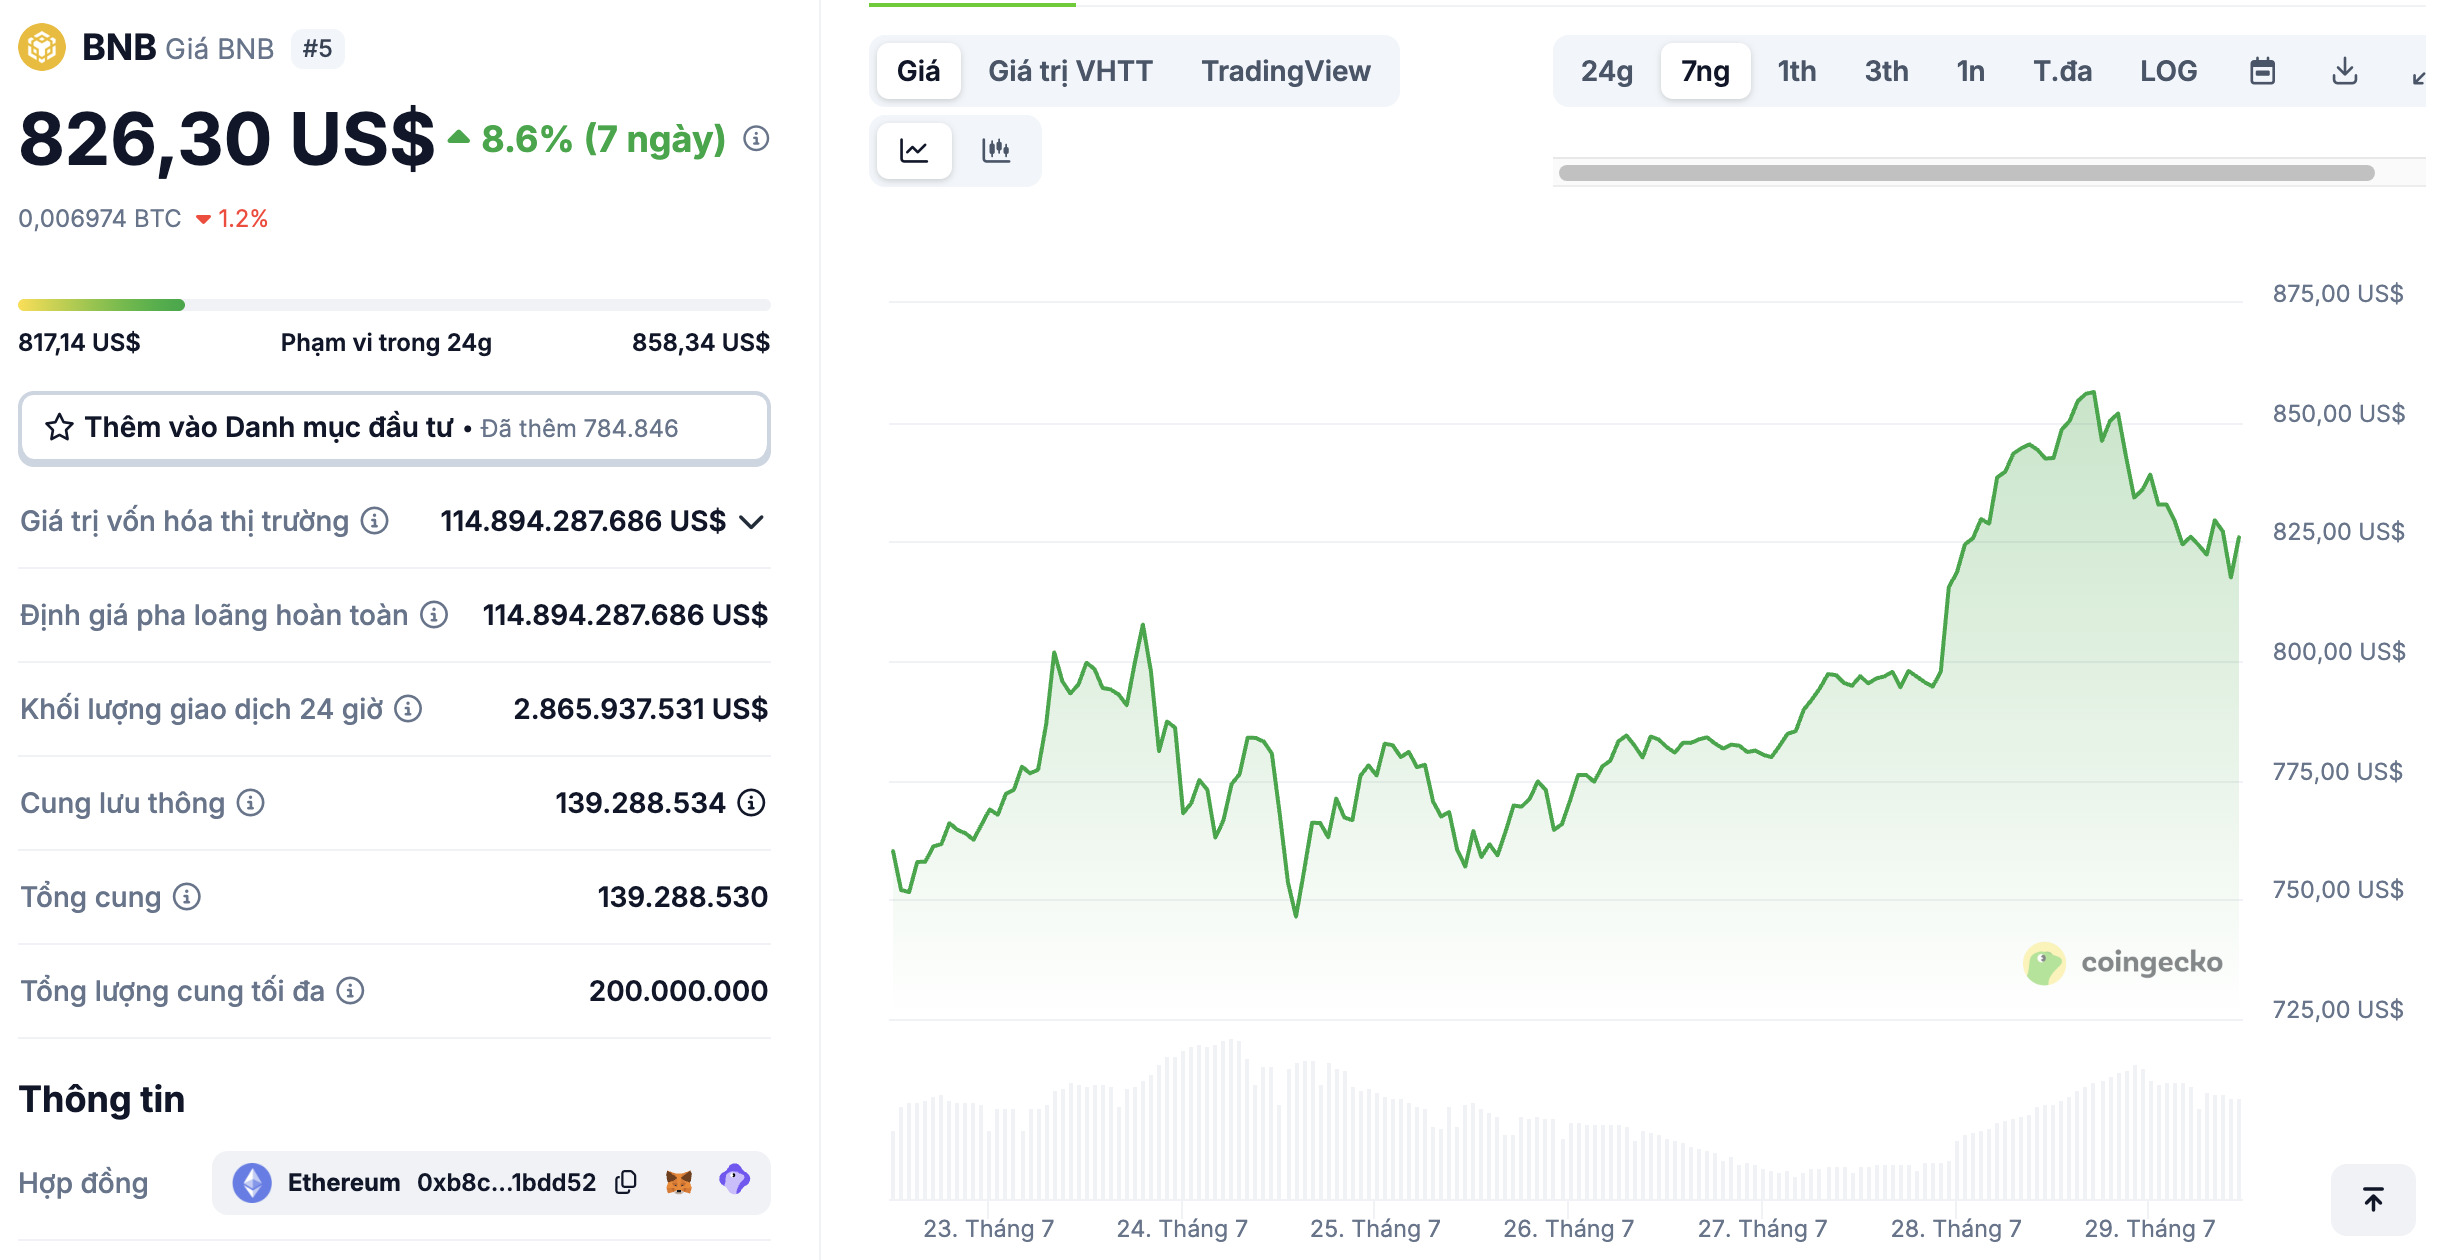Select the Giá chart tab
Viewport: 2442px width, 1260px height.
click(918, 71)
